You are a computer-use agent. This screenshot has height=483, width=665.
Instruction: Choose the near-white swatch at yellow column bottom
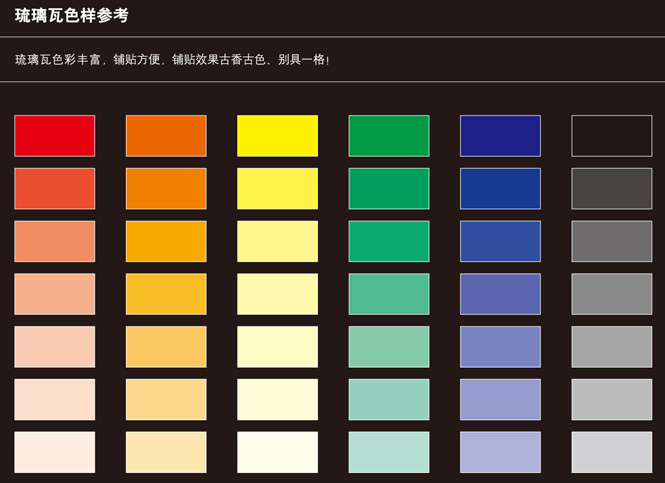click(x=277, y=452)
